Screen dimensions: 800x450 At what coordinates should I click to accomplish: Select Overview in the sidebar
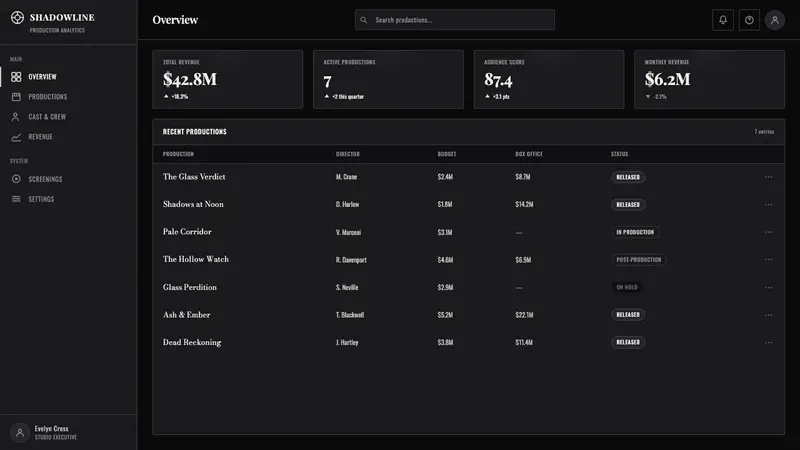click(x=69, y=77)
